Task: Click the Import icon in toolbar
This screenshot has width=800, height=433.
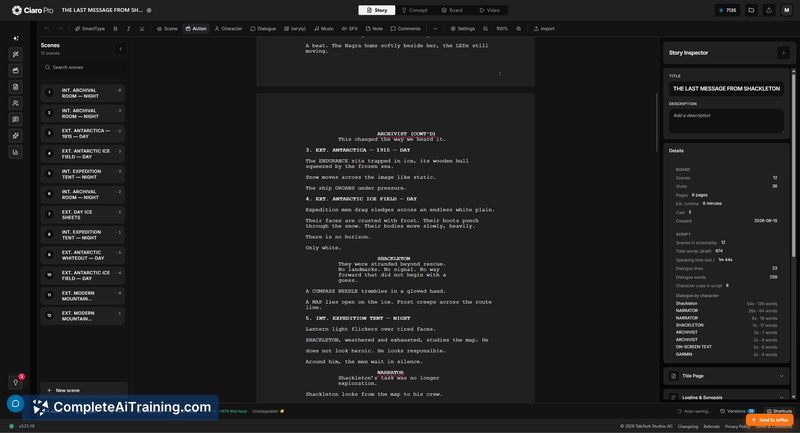Action: coord(544,29)
